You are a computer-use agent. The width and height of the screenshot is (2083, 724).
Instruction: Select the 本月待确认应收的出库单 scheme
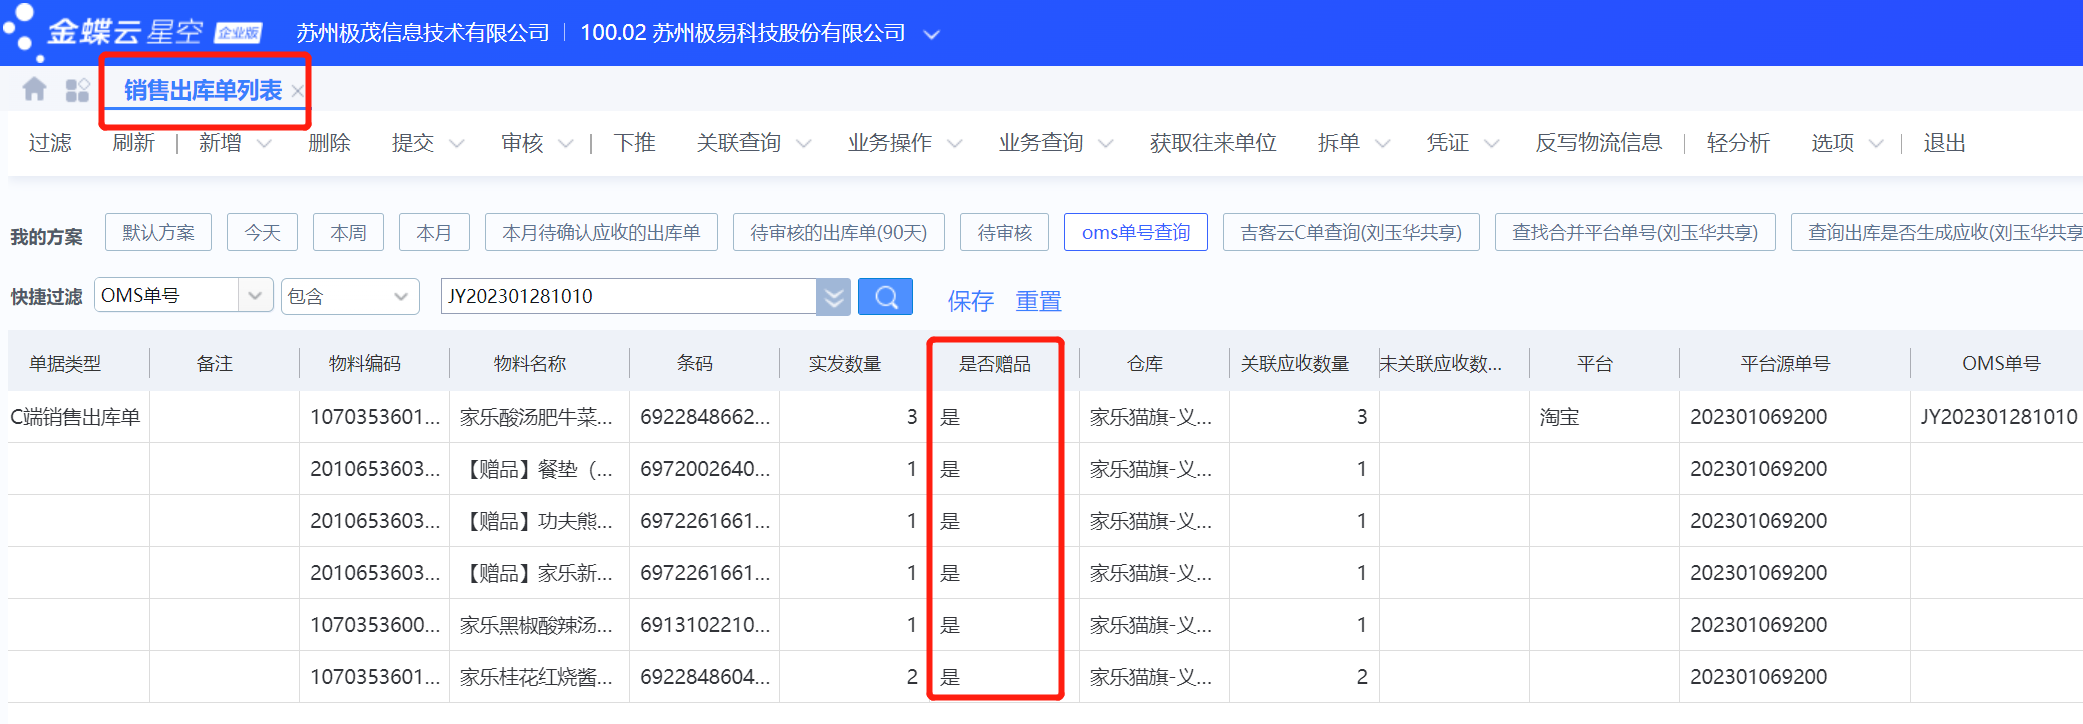(601, 232)
